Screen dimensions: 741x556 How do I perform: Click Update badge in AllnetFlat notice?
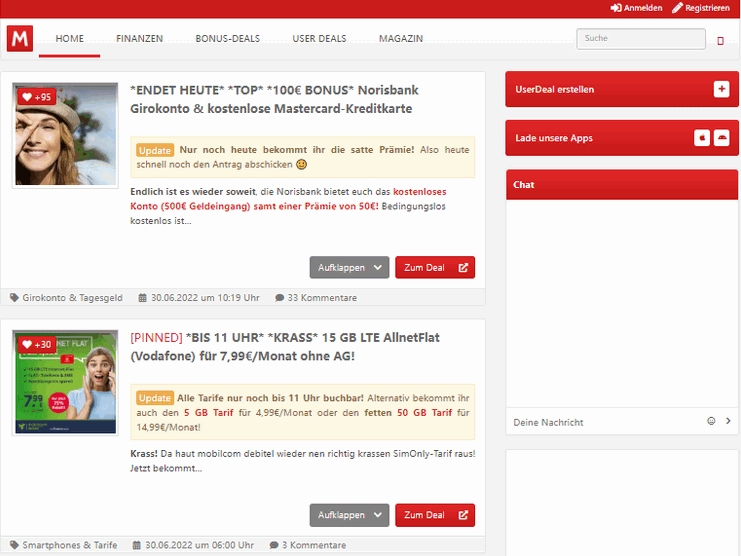click(x=155, y=398)
